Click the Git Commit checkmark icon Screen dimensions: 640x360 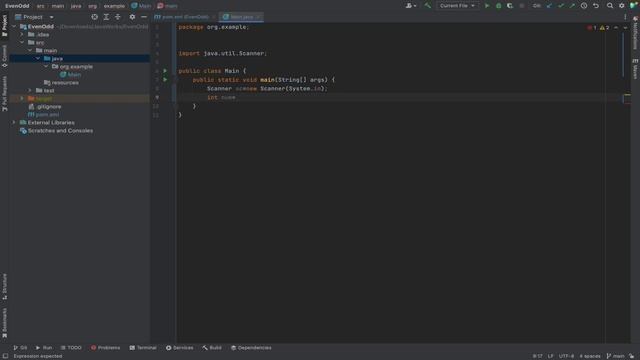click(x=561, y=6)
